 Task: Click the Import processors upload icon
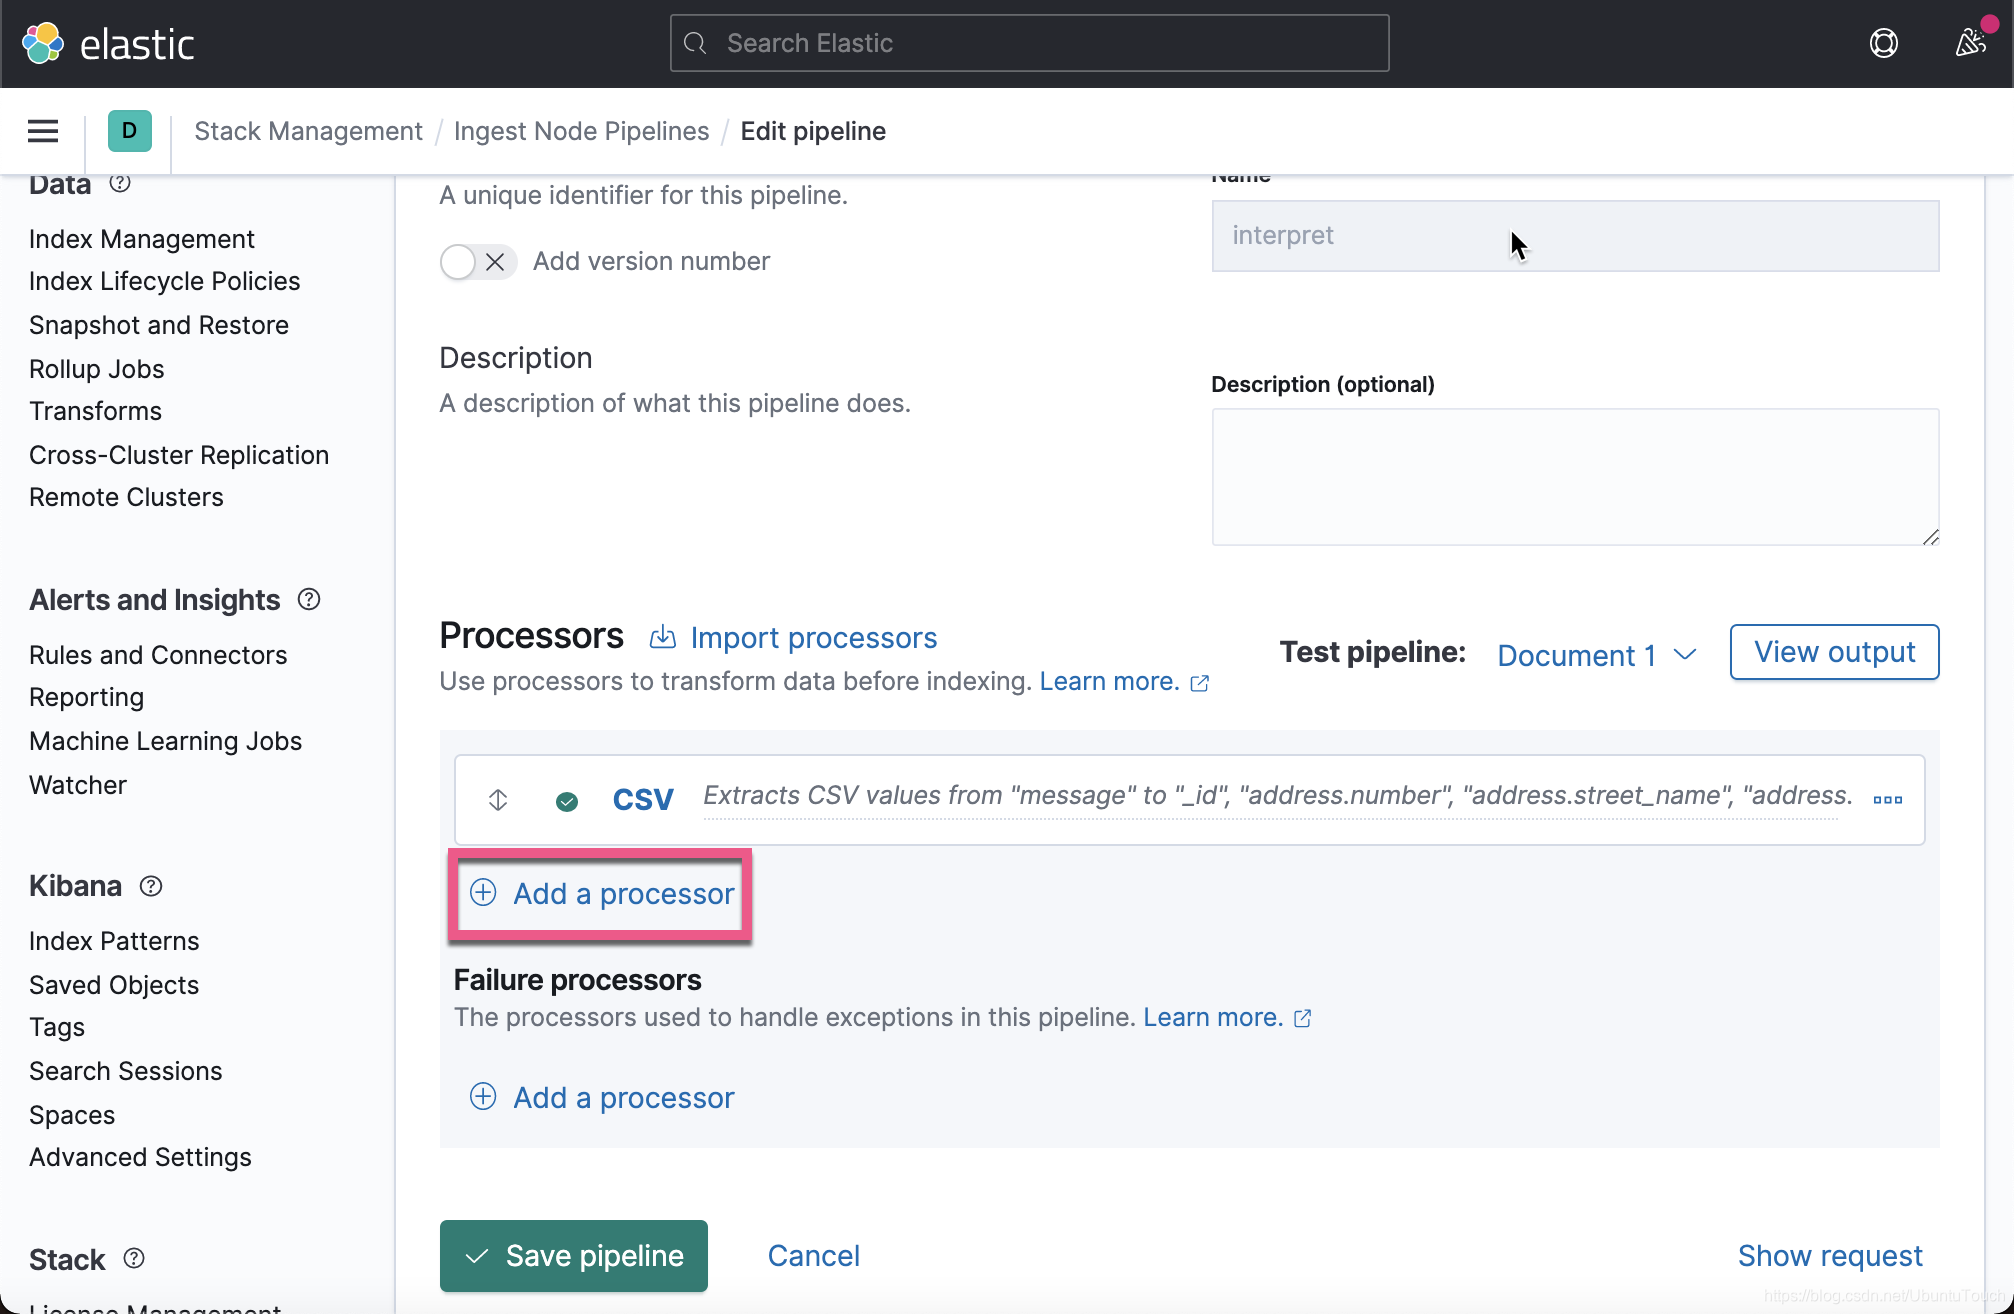(x=662, y=637)
